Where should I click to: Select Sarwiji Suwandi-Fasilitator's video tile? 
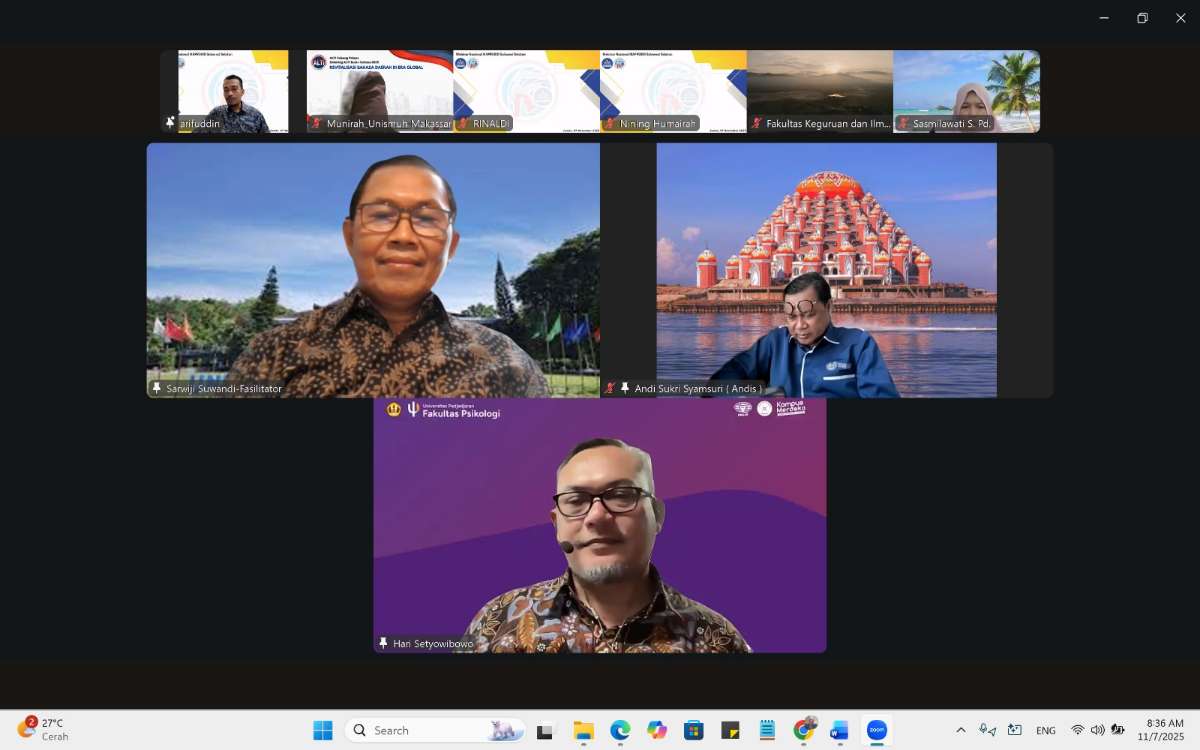pyautogui.click(x=373, y=270)
